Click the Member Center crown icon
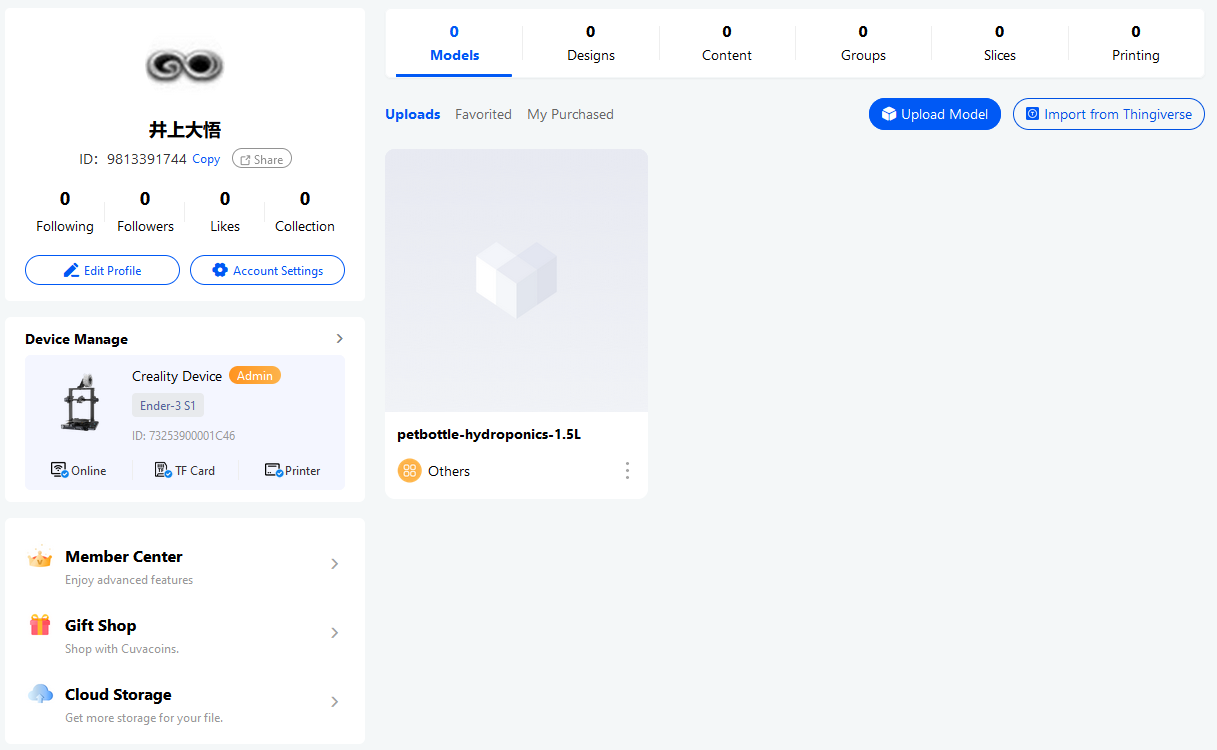The image size is (1217, 750). click(40, 558)
